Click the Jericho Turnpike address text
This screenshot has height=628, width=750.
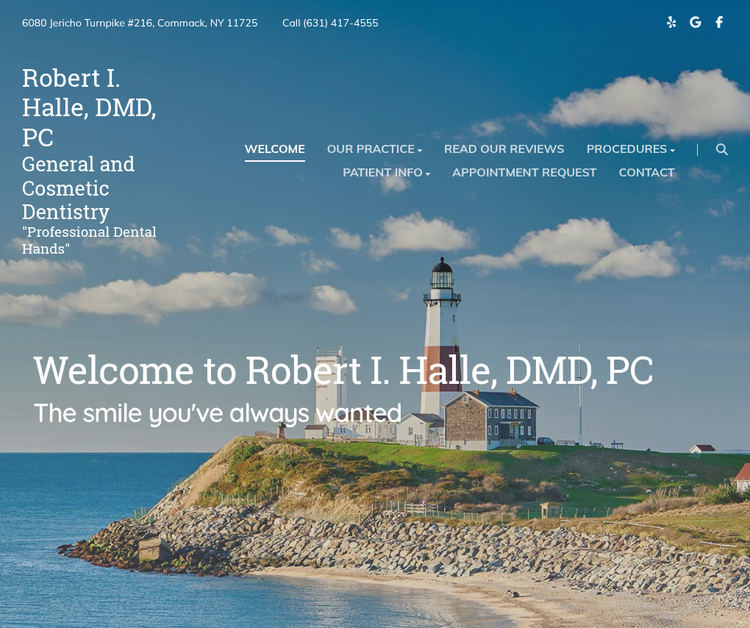coord(139,22)
